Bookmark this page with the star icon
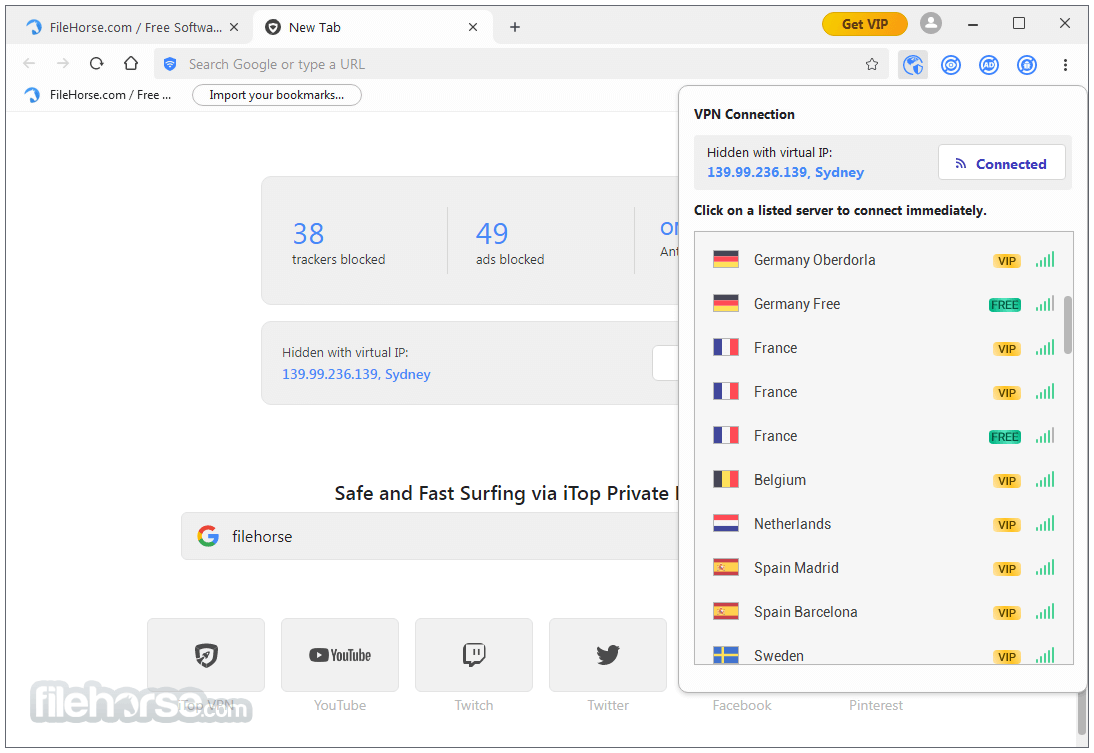This screenshot has height=753, width=1094. [872, 65]
